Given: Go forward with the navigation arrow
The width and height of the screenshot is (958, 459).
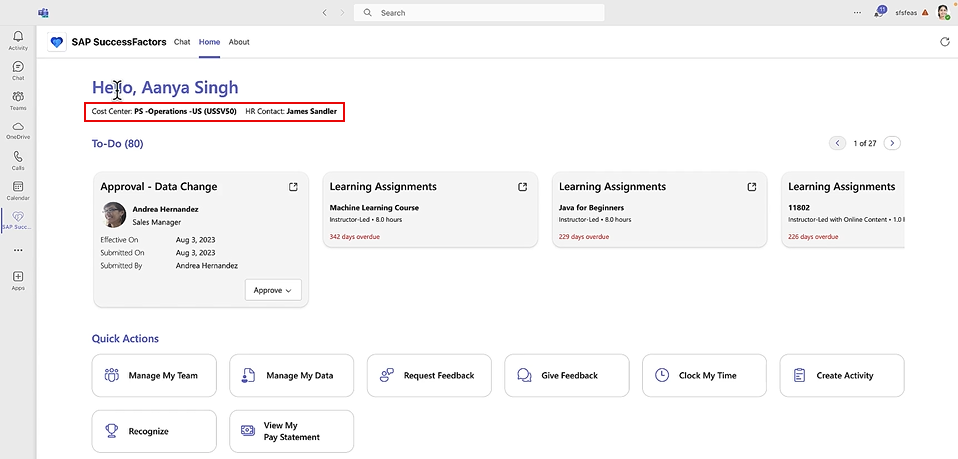Looking at the screenshot, I should pos(342,12).
